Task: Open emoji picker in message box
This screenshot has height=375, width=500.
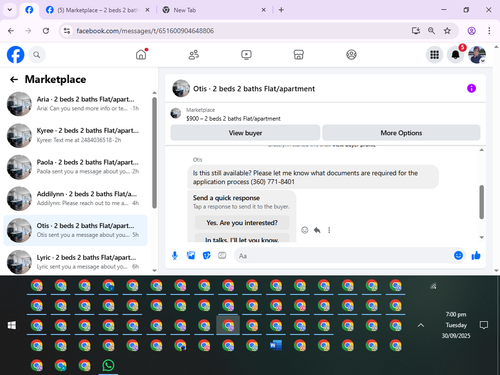Action: coord(458,255)
